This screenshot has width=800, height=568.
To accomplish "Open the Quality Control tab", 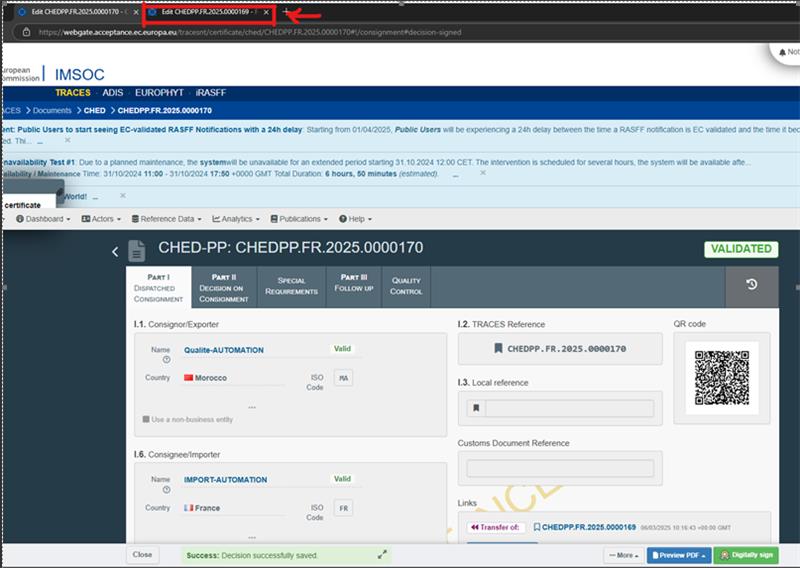I will click(406, 286).
